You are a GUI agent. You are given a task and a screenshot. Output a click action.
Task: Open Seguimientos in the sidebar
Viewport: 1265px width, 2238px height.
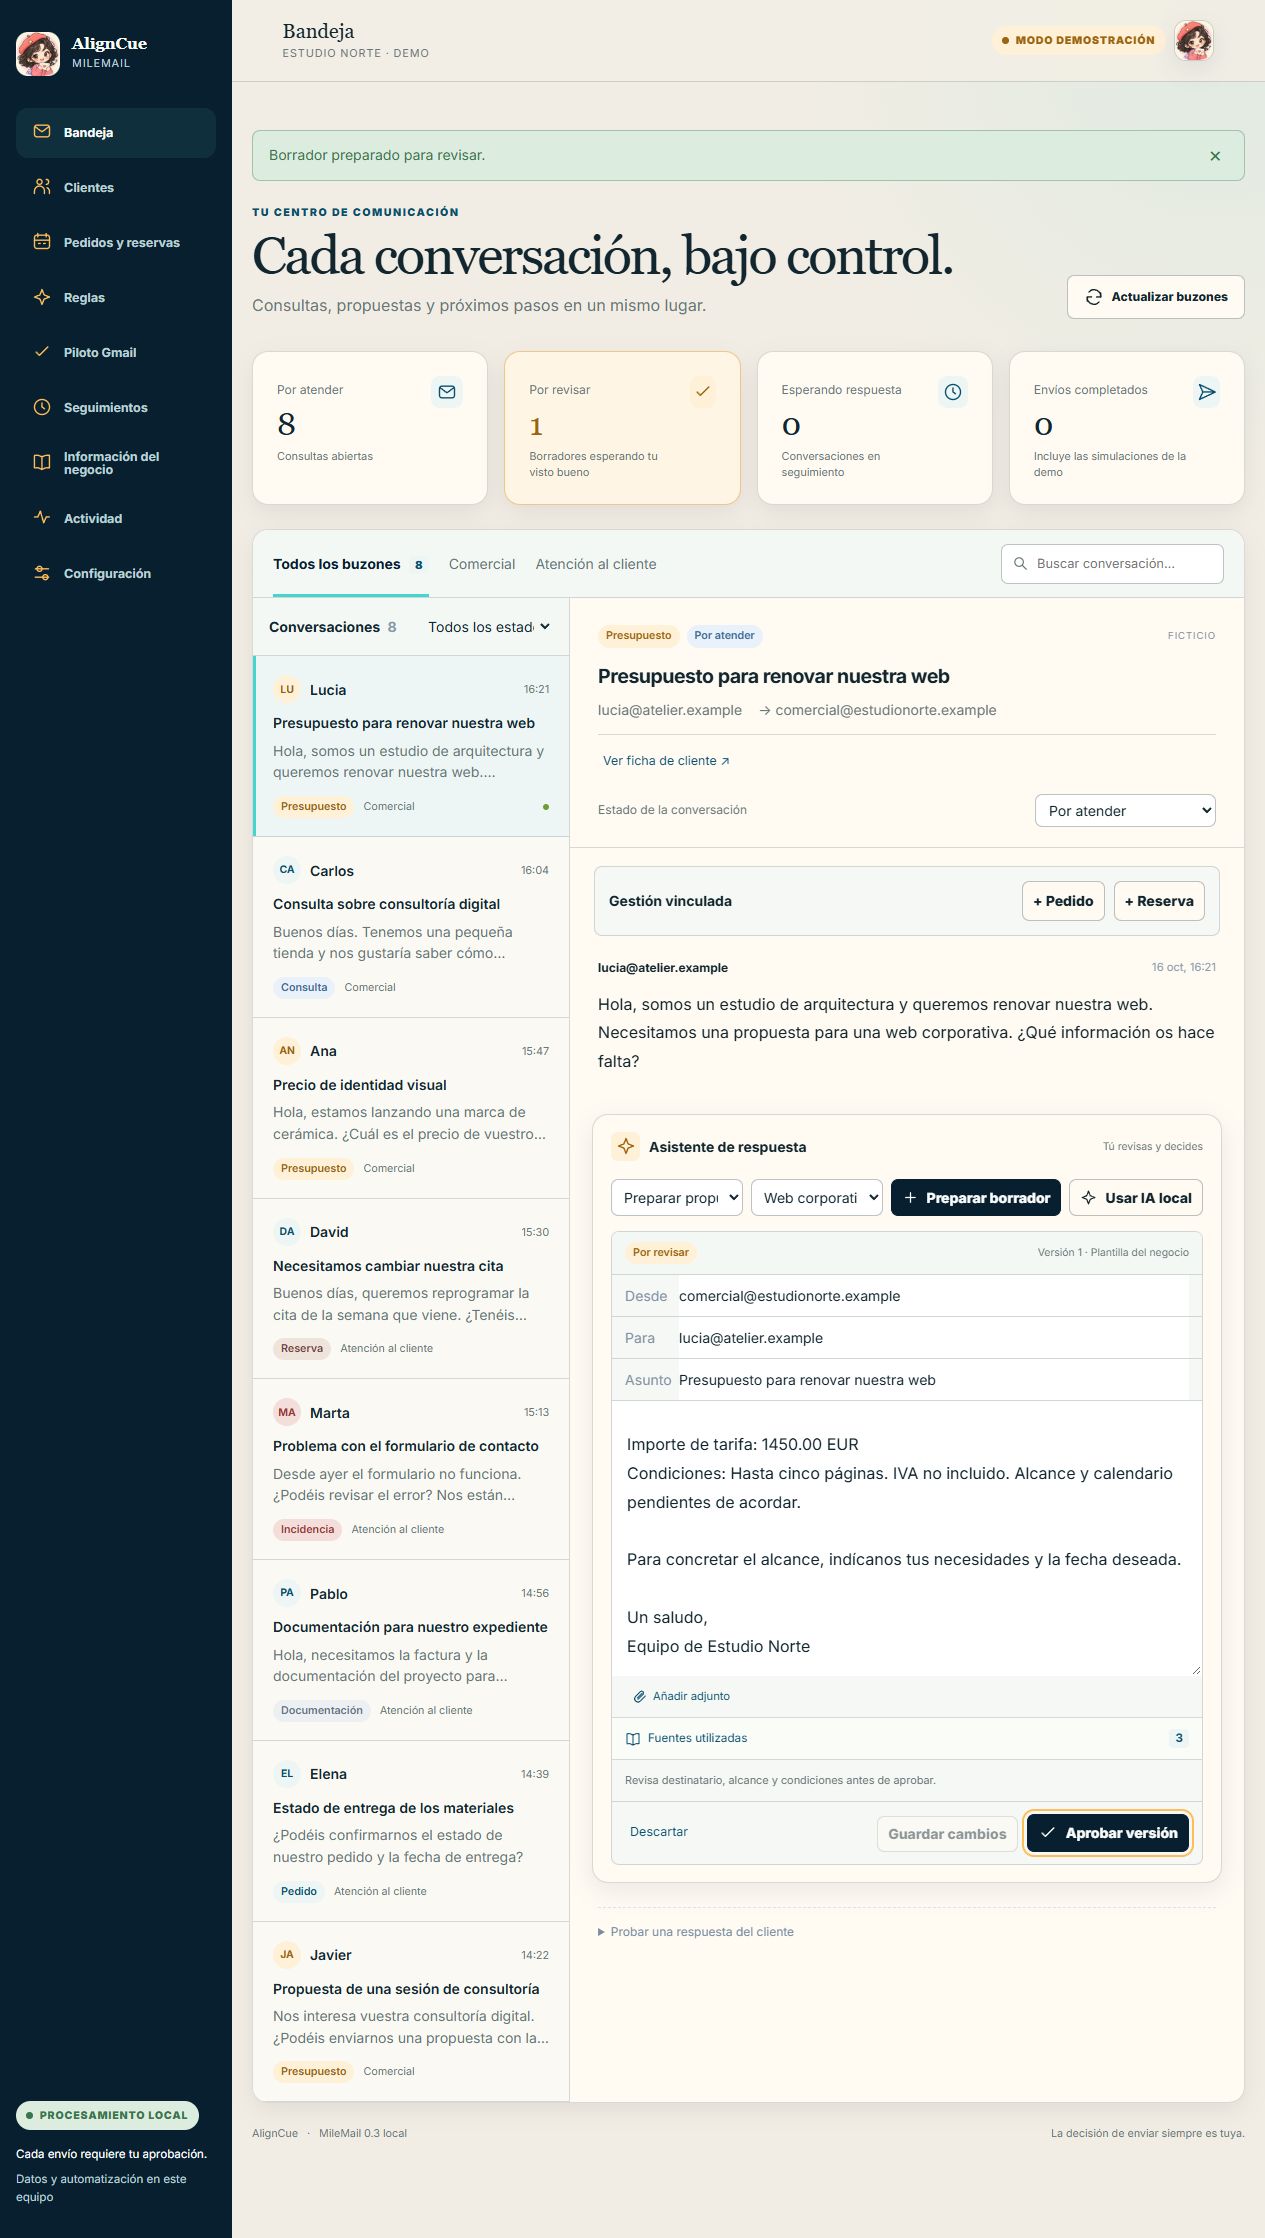[116, 407]
